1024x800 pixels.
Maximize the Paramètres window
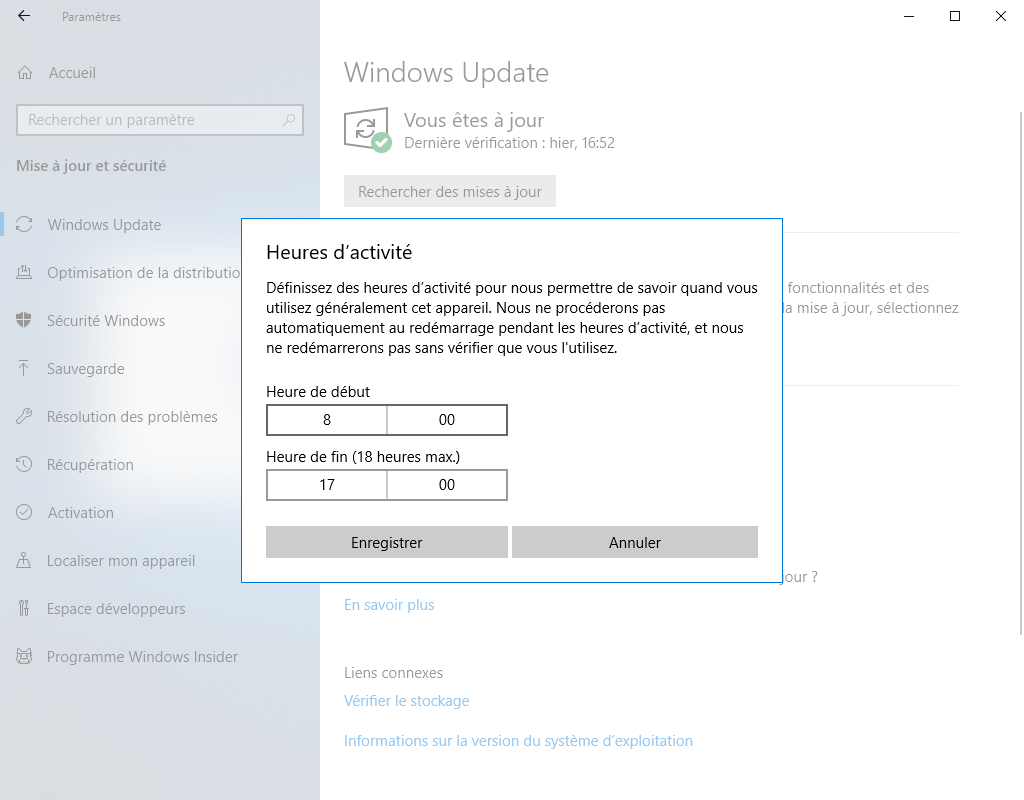click(x=955, y=16)
